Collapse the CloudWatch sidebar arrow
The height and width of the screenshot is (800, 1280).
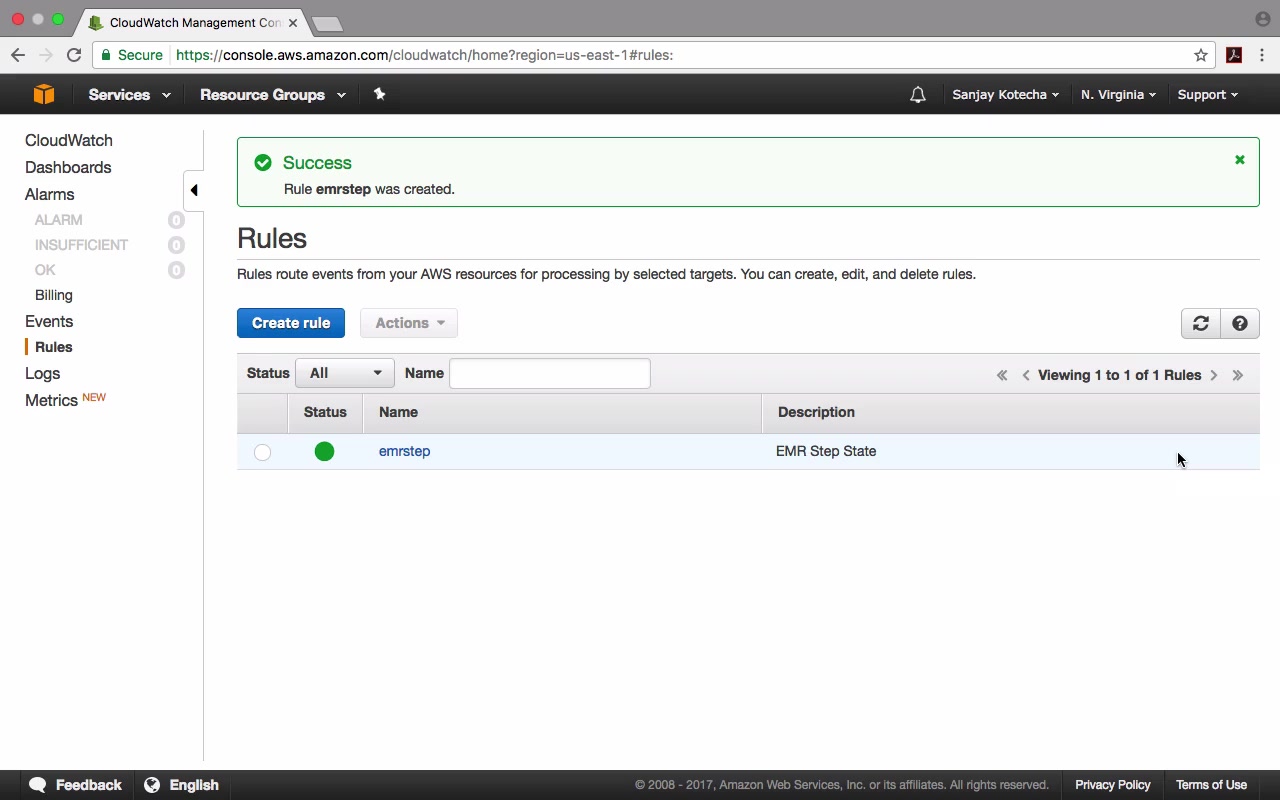(x=194, y=190)
